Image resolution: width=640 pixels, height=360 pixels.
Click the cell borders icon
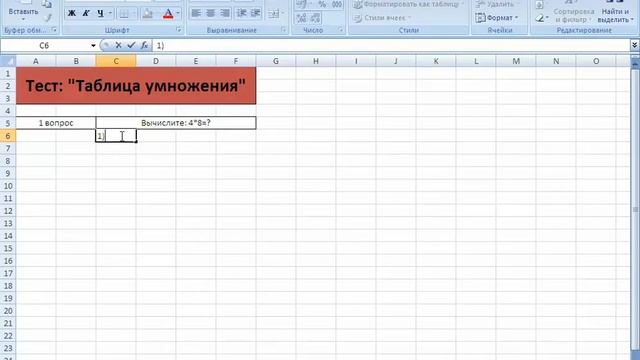124,13
